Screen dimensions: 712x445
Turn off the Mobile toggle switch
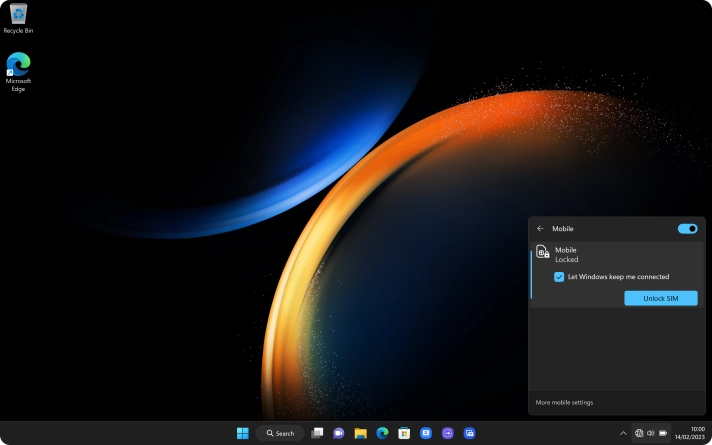click(x=687, y=229)
